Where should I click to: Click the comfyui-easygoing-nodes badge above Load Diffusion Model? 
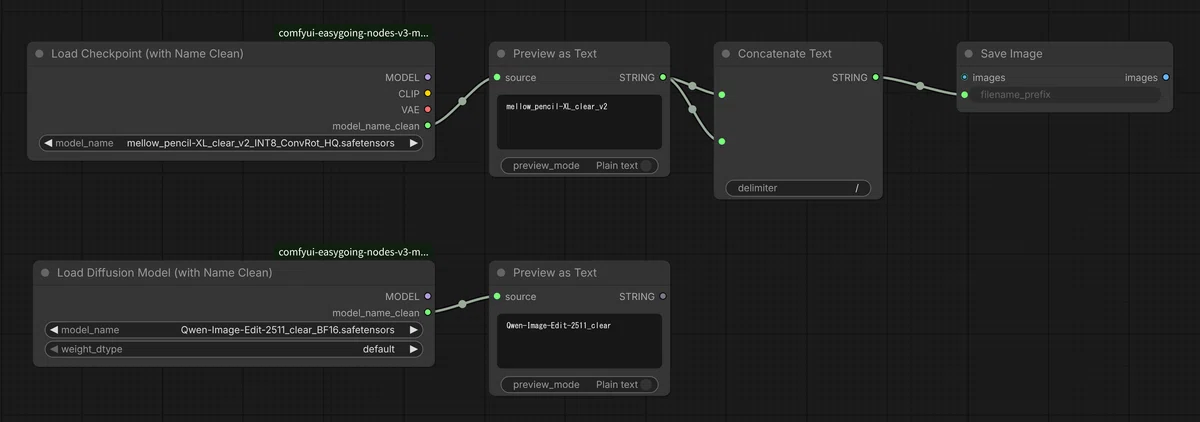354,252
